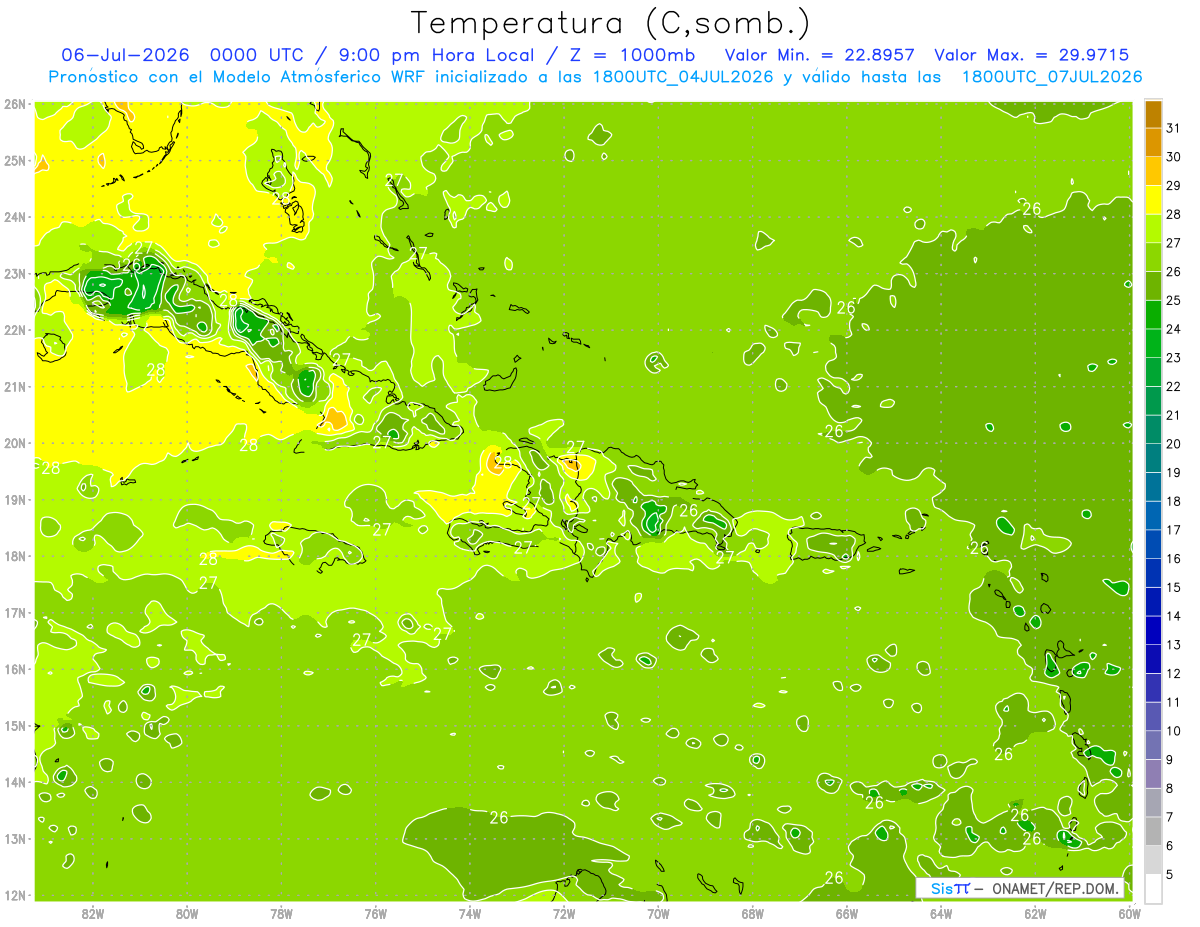1200x927 pixels.
Task: Select the '17N' latitude label
Action: point(14,612)
